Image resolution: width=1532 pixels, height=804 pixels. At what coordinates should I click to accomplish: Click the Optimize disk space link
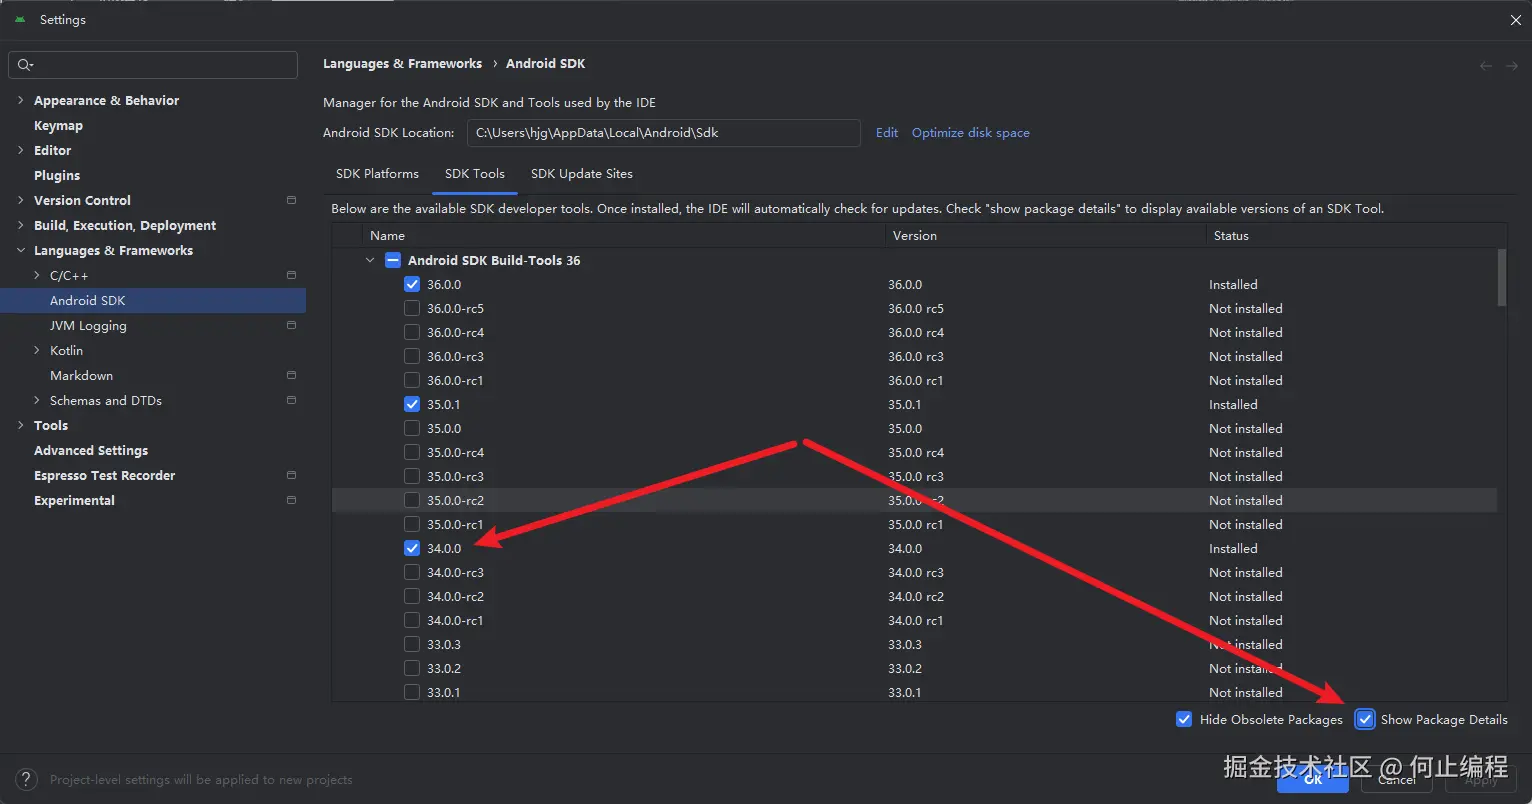[970, 133]
